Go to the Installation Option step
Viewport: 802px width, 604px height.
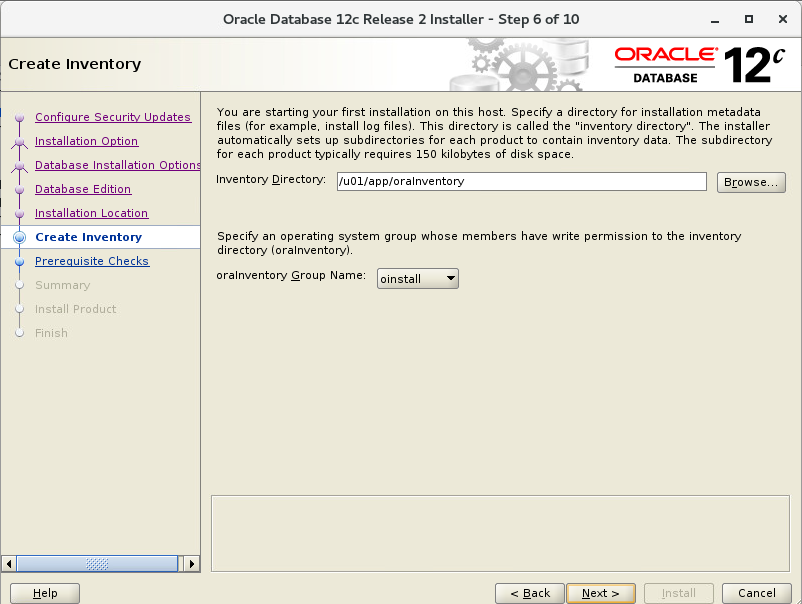pyautogui.click(x=86, y=141)
